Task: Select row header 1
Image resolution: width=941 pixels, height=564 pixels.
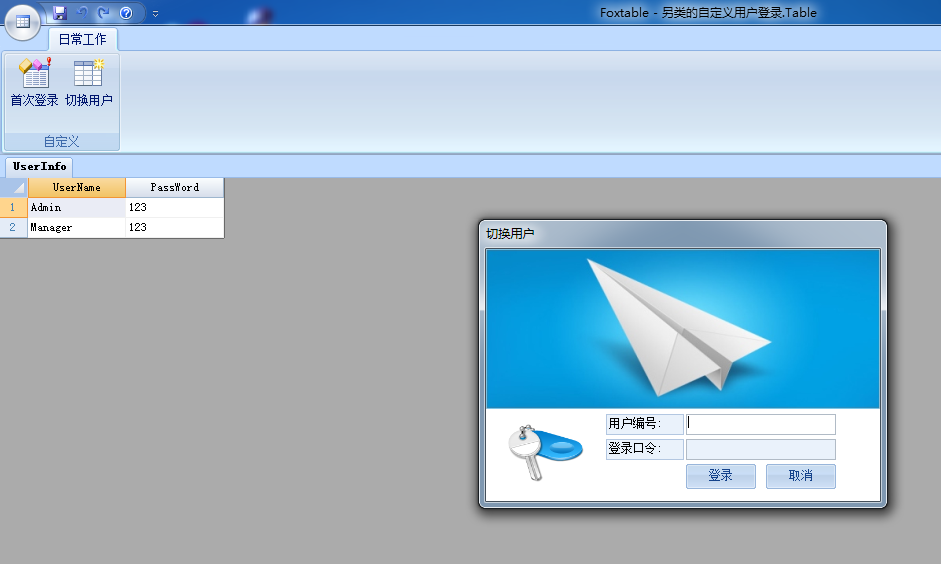Action: click(x=13, y=207)
